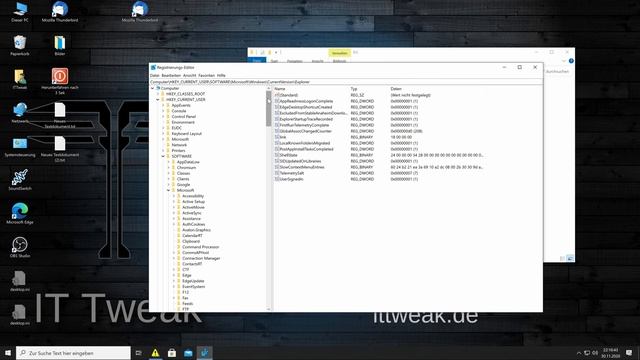Click the Computer root icon in tree
The image size is (640, 360).
point(158,88)
